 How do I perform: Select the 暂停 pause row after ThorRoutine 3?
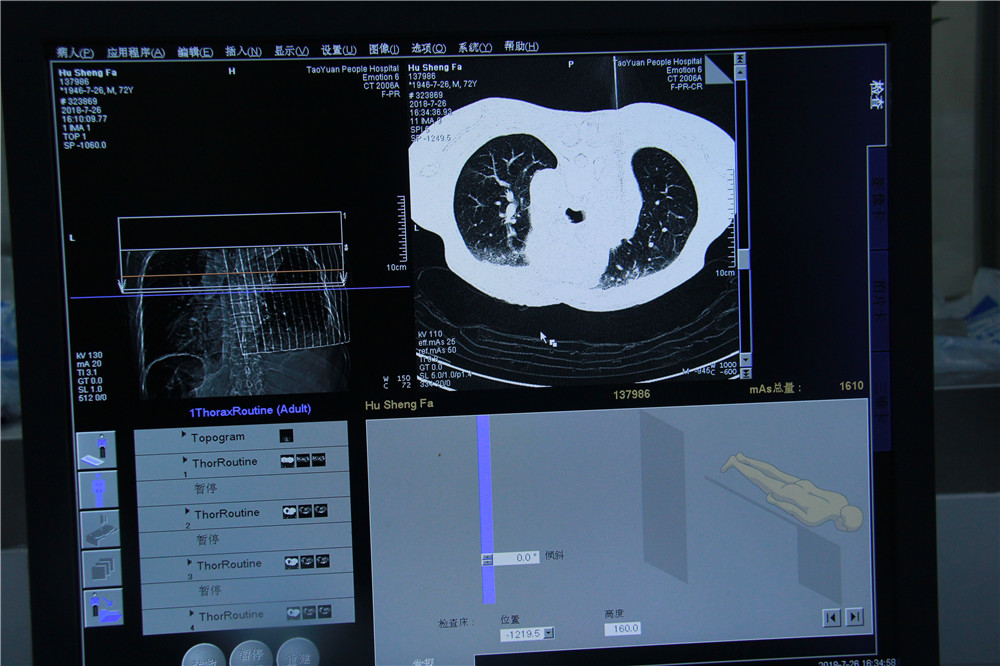coord(247,591)
